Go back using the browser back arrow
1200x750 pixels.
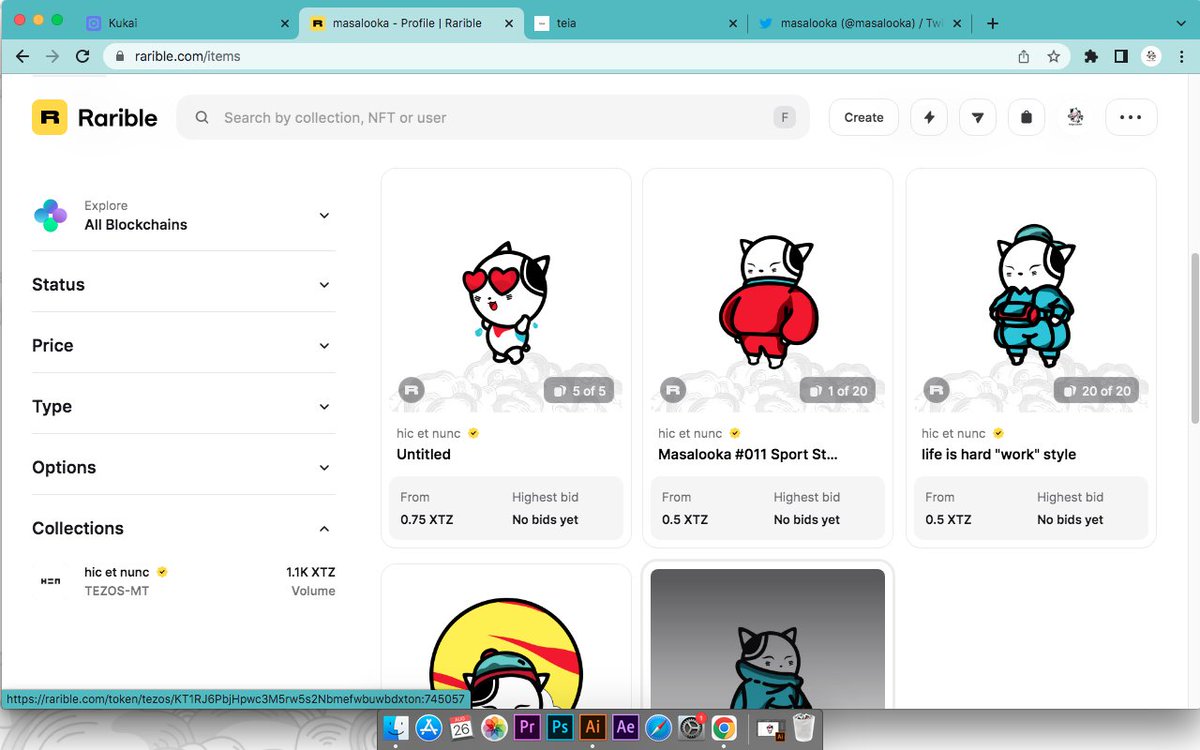click(22, 56)
